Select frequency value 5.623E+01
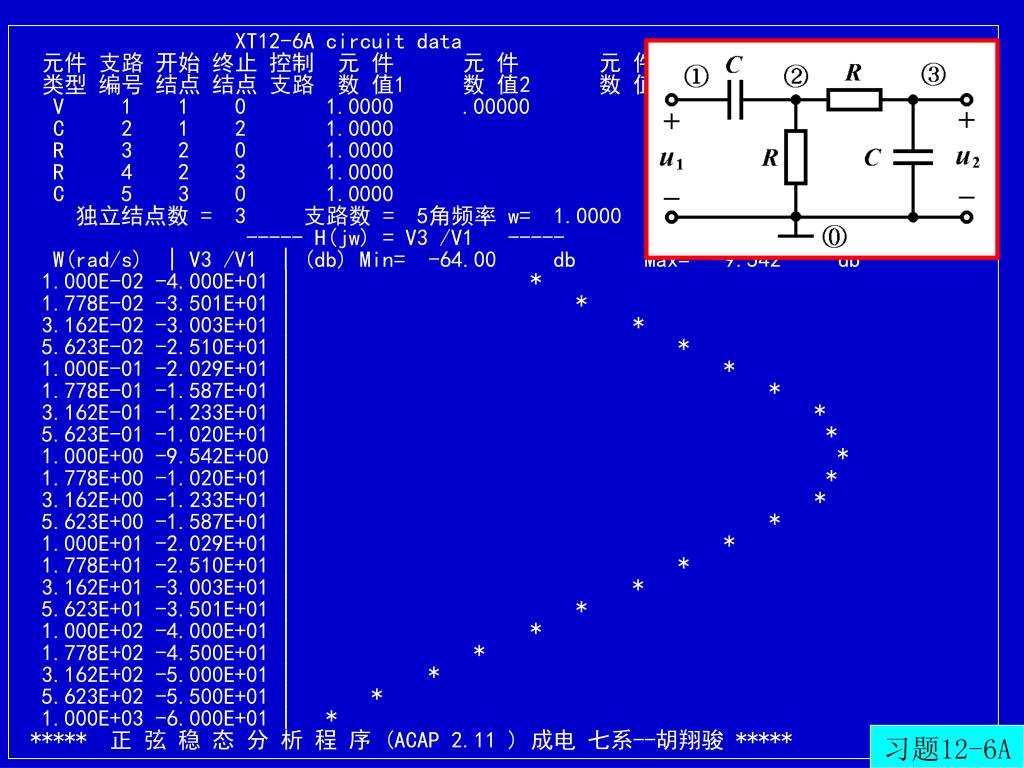 [x=92, y=609]
